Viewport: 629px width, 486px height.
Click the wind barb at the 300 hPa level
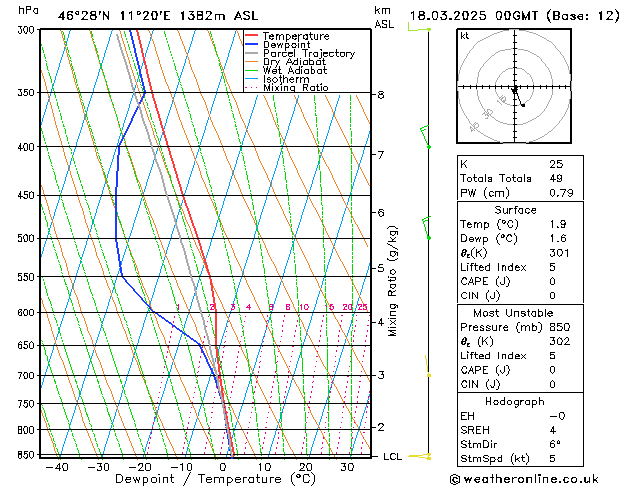[419, 28]
